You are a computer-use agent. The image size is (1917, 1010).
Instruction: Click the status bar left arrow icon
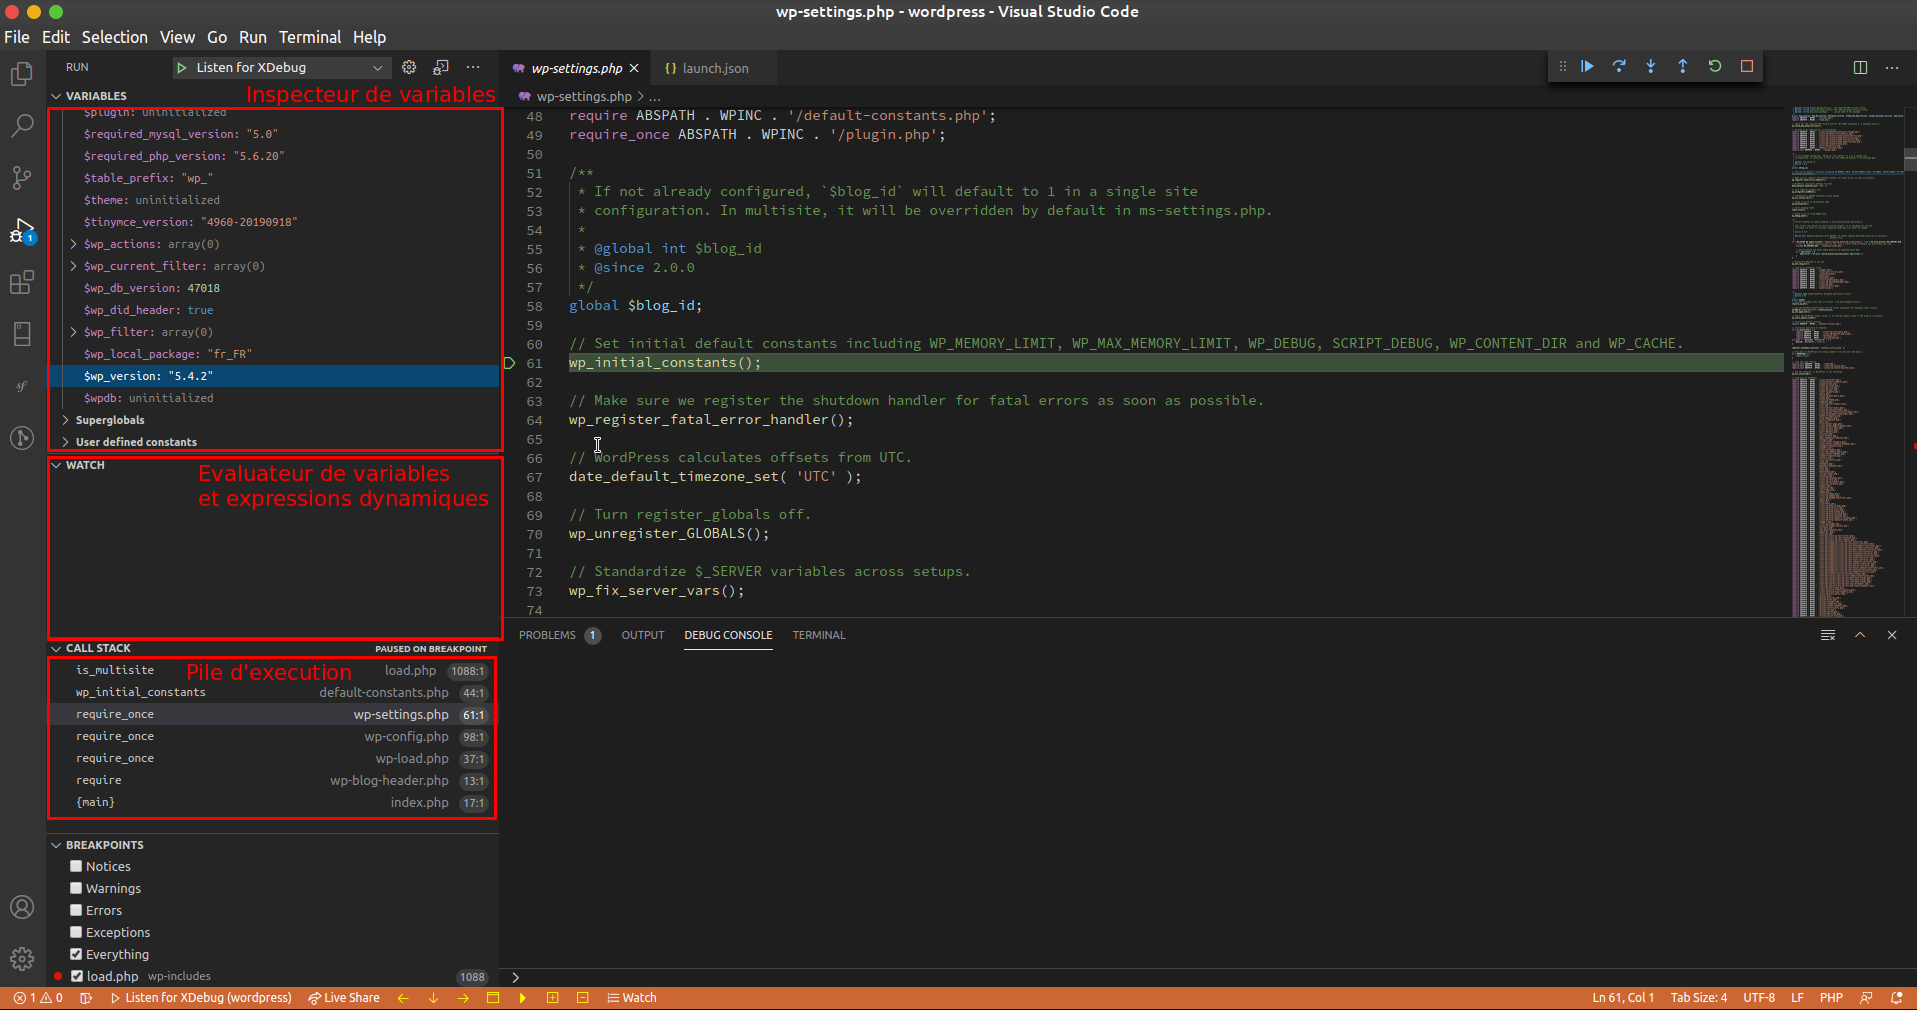click(403, 998)
